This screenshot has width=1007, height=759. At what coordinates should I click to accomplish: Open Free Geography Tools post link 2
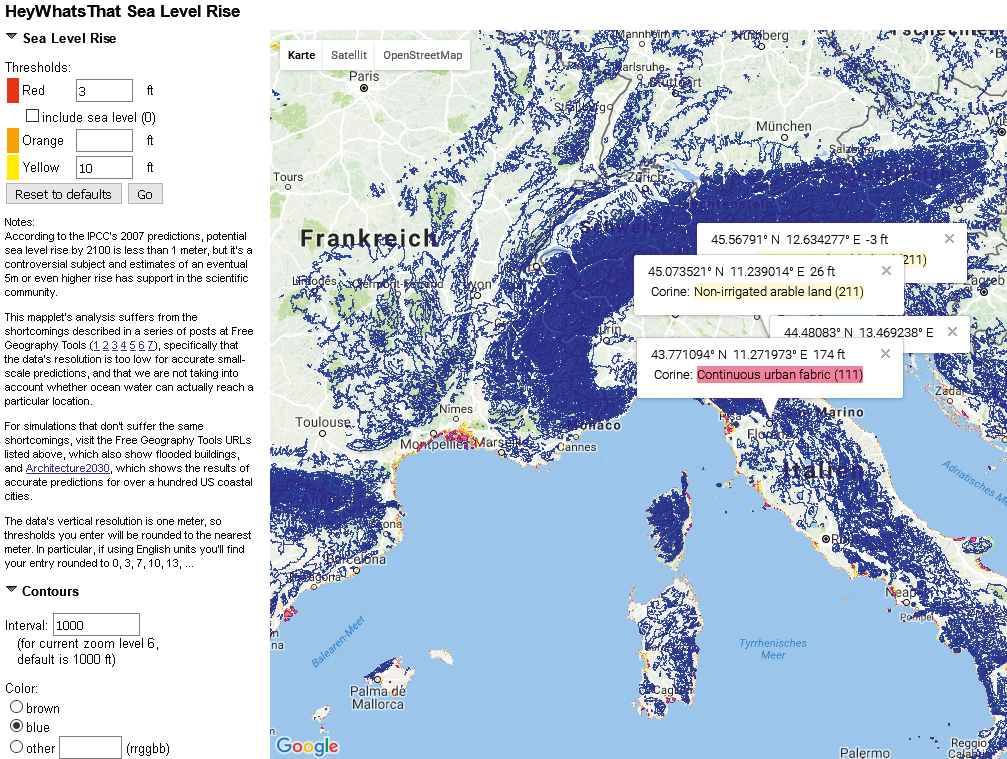tap(105, 345)
